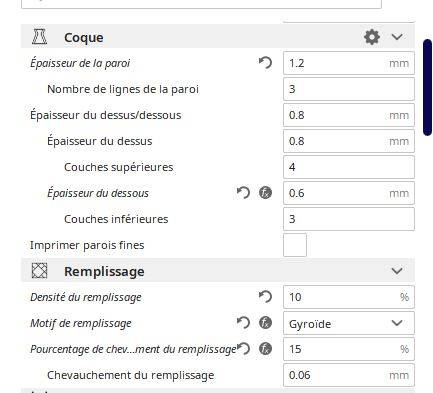Screen dimensions: 433x393
Task: Click the Remplissage section header
Action: pos(218,271)
